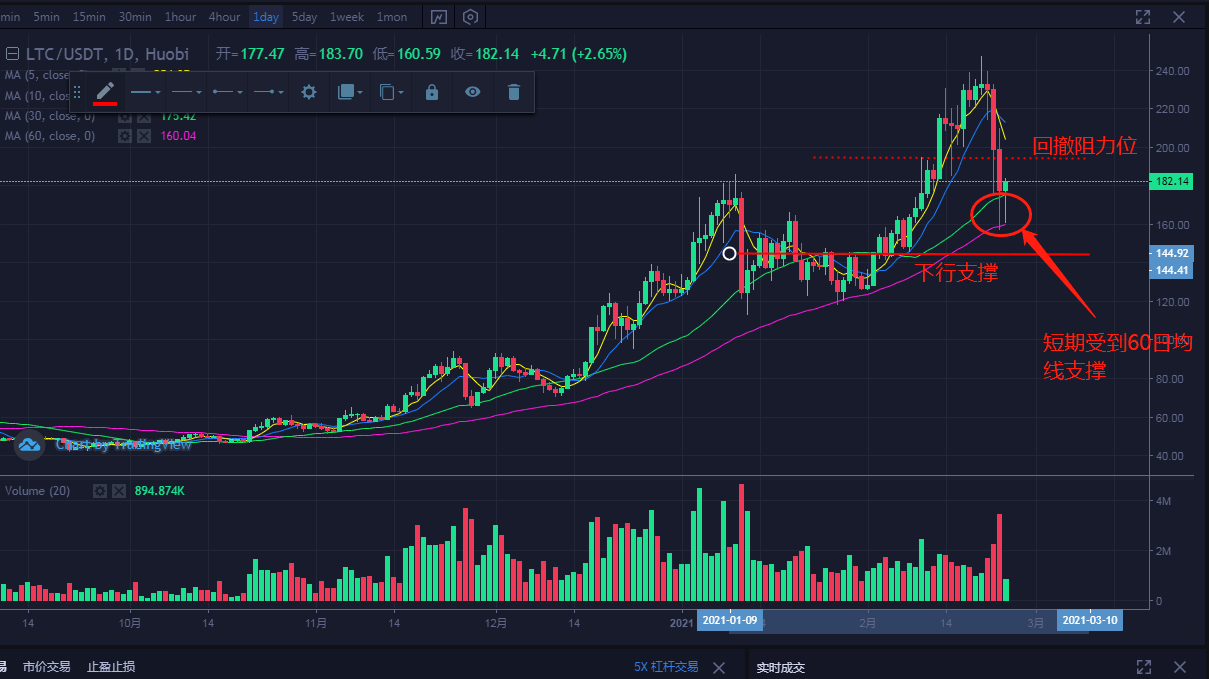The image size is (1209, 679).
Task: Open the line style dropdown
Action: tap(187, 92)
